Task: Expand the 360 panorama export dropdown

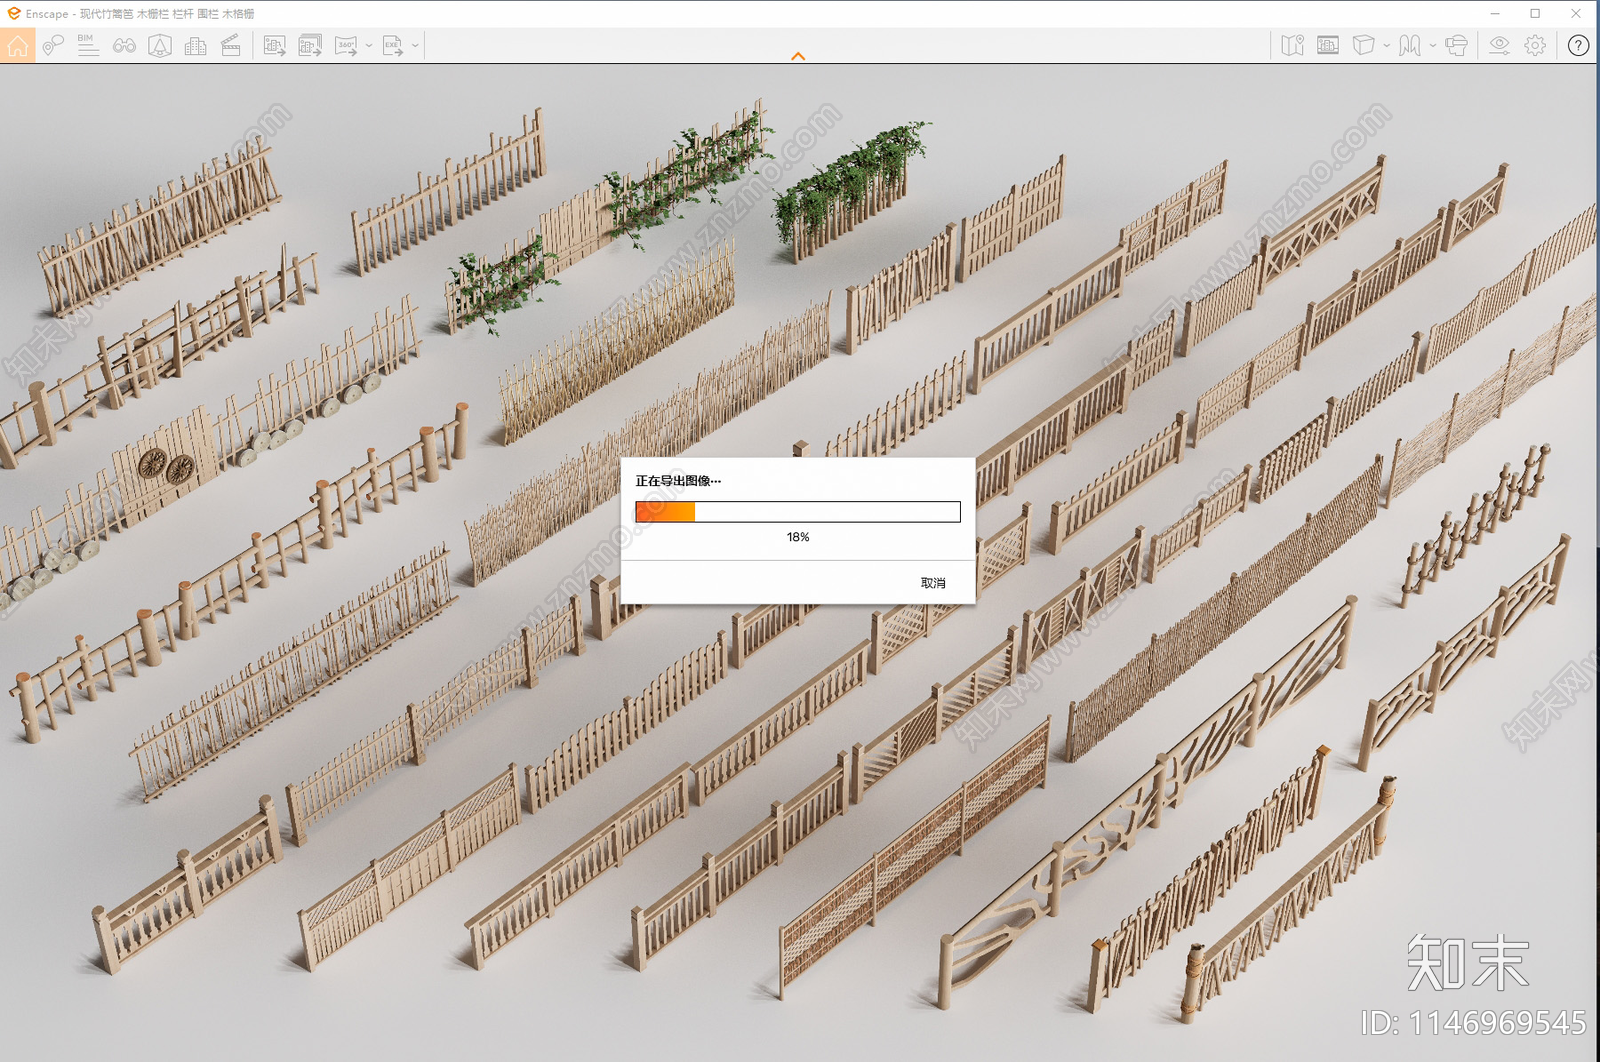Action: [369, 45]
